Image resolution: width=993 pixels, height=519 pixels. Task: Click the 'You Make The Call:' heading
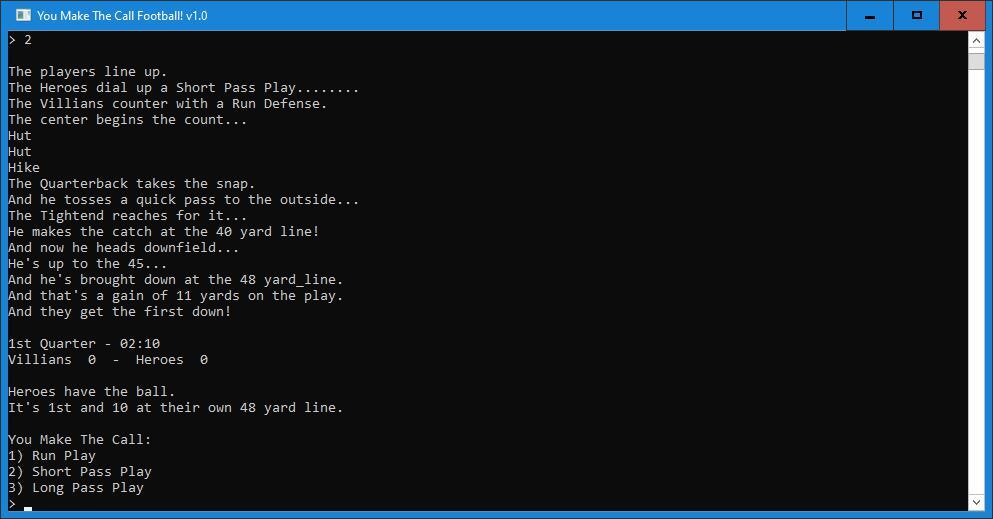(80, 439)
